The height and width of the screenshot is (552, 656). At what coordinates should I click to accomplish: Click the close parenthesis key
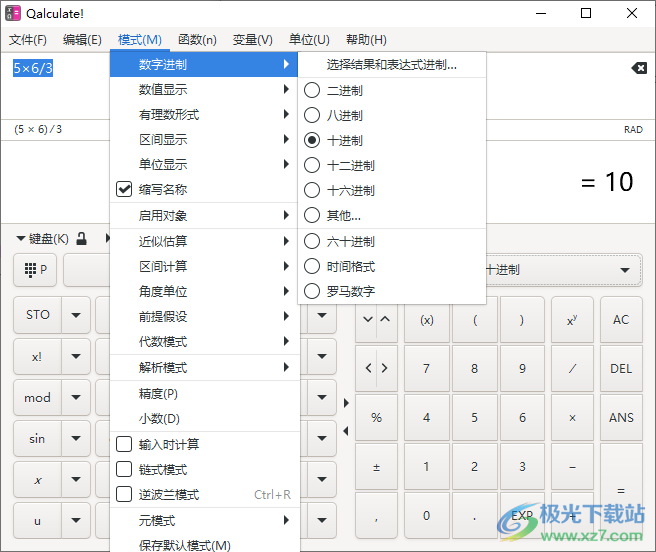pos(522,320)
